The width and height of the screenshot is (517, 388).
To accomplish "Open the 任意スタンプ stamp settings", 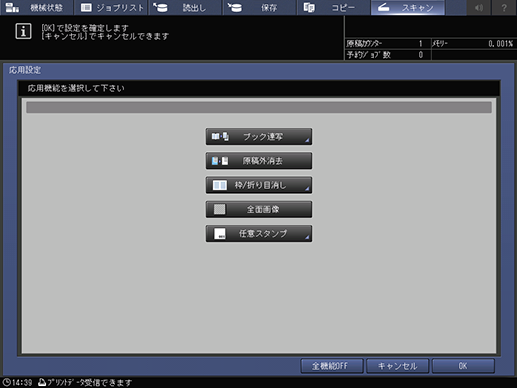I will pos(259,234).
